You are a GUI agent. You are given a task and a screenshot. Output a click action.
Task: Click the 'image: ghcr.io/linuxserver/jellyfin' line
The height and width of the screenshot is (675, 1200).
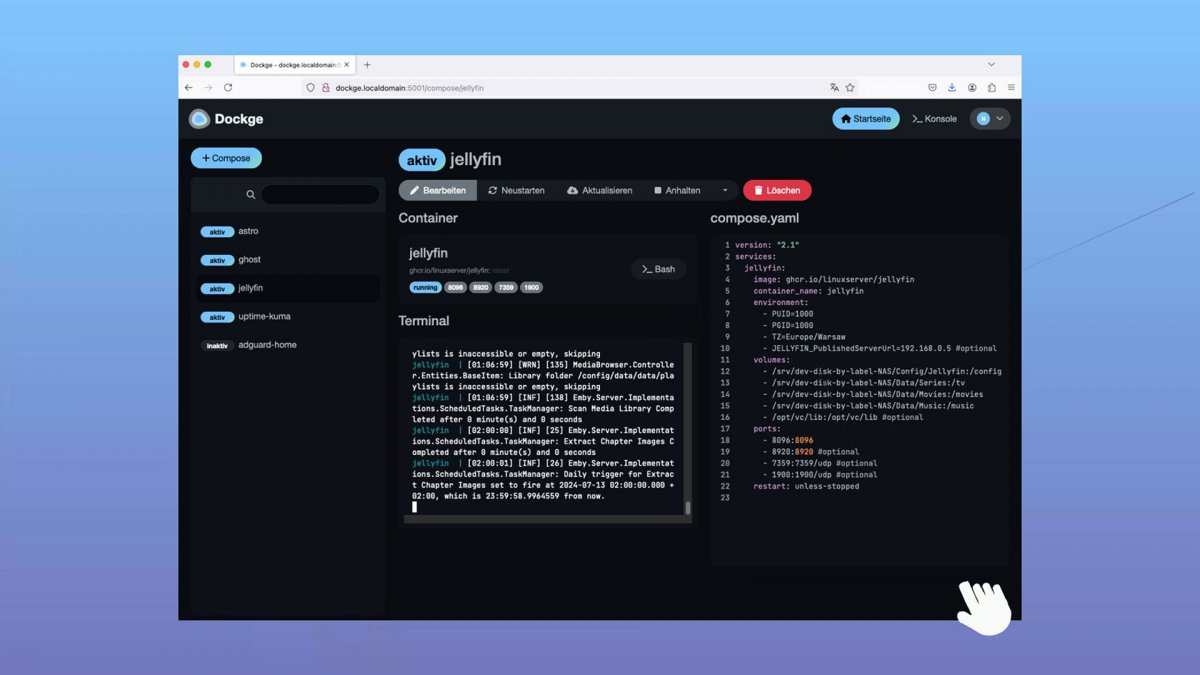tap(834, 279)
